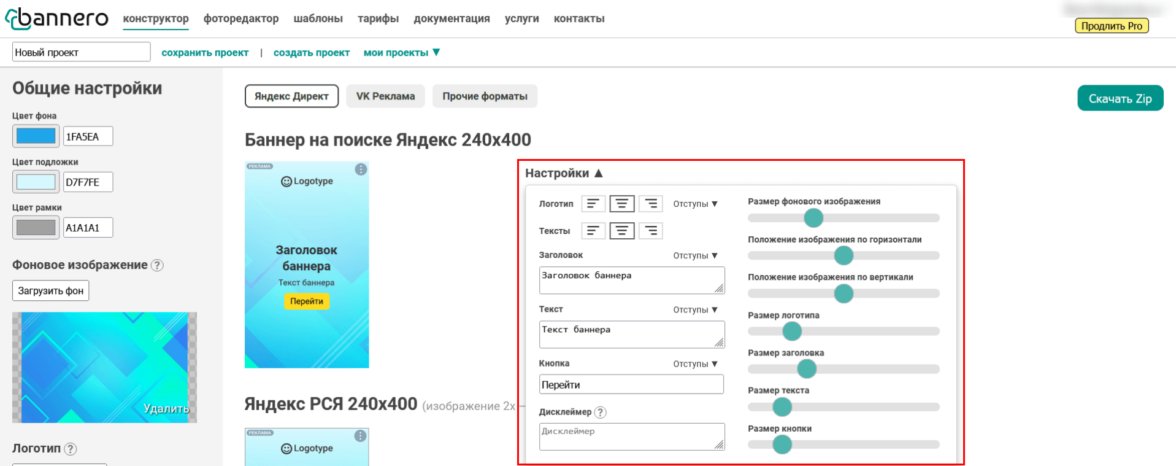1176x466 pixels.
Task: Align banner texts to the right
Action: coord(651,231)
